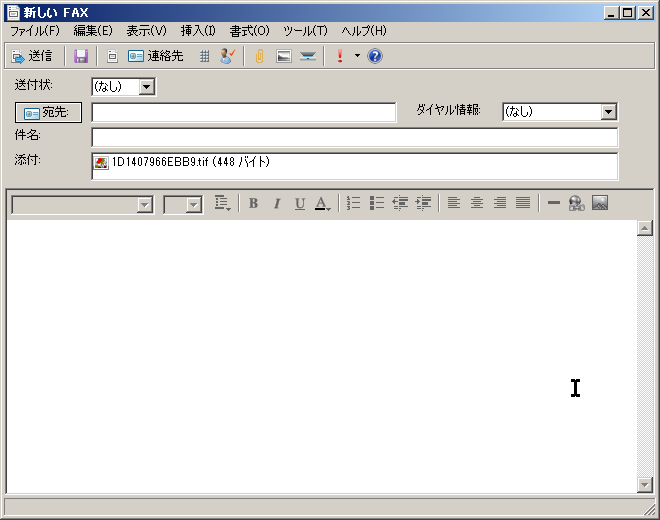
Task: Justify text alignment
Action: point(523,203)
